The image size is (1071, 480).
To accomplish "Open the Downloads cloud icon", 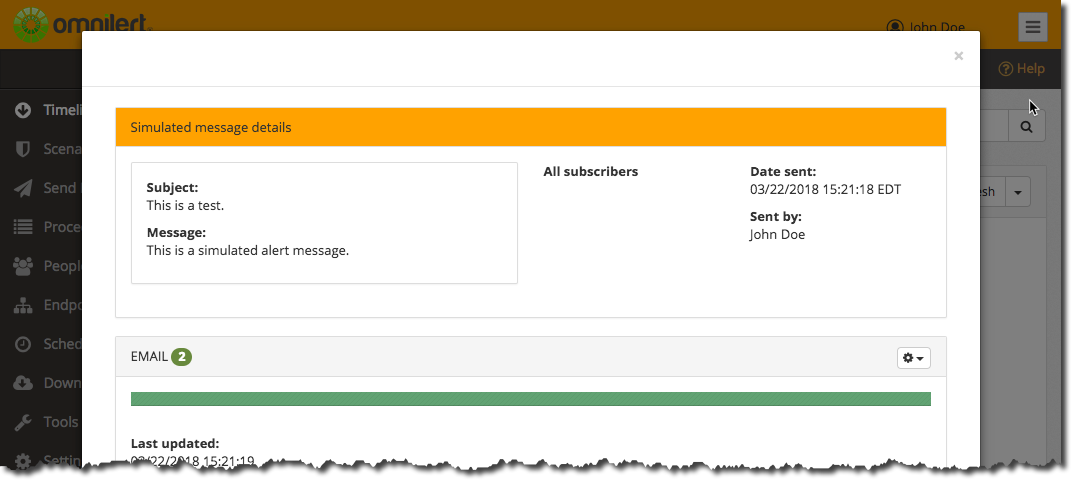I will (x=23, y=383).
